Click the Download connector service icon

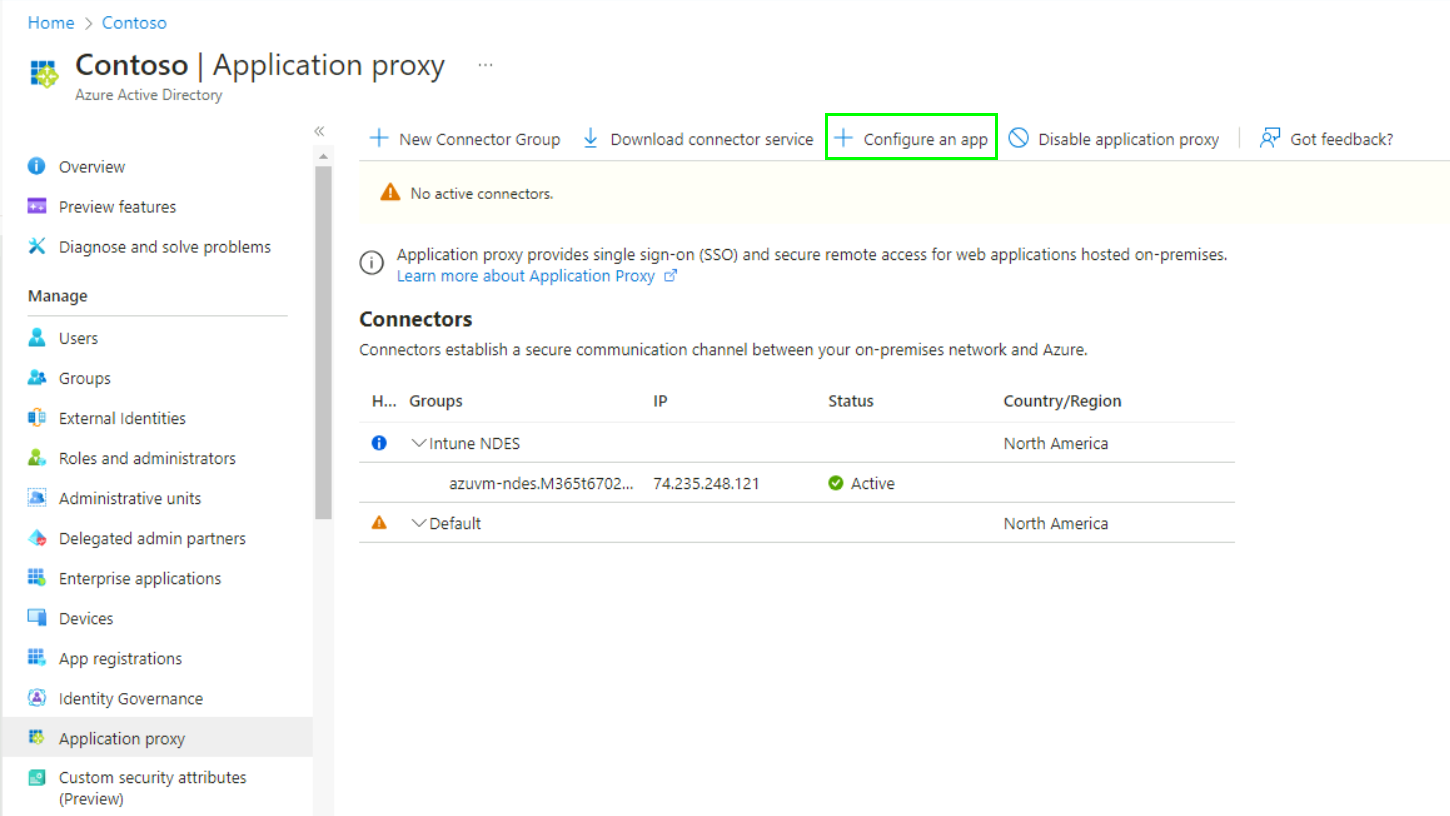[591, 139]
